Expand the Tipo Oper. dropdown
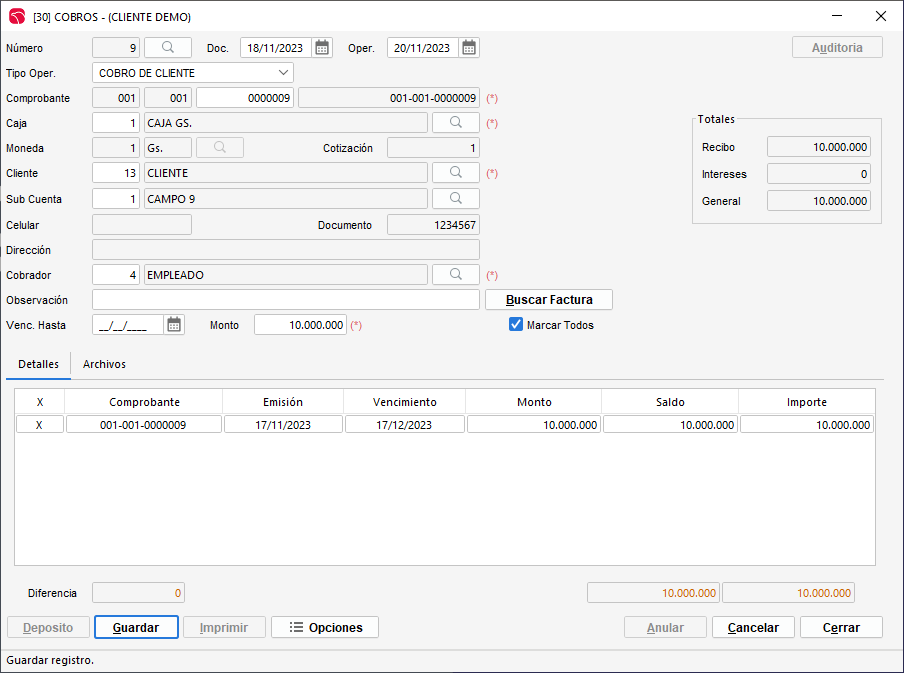904x673 pixels. tap(282, 73)
